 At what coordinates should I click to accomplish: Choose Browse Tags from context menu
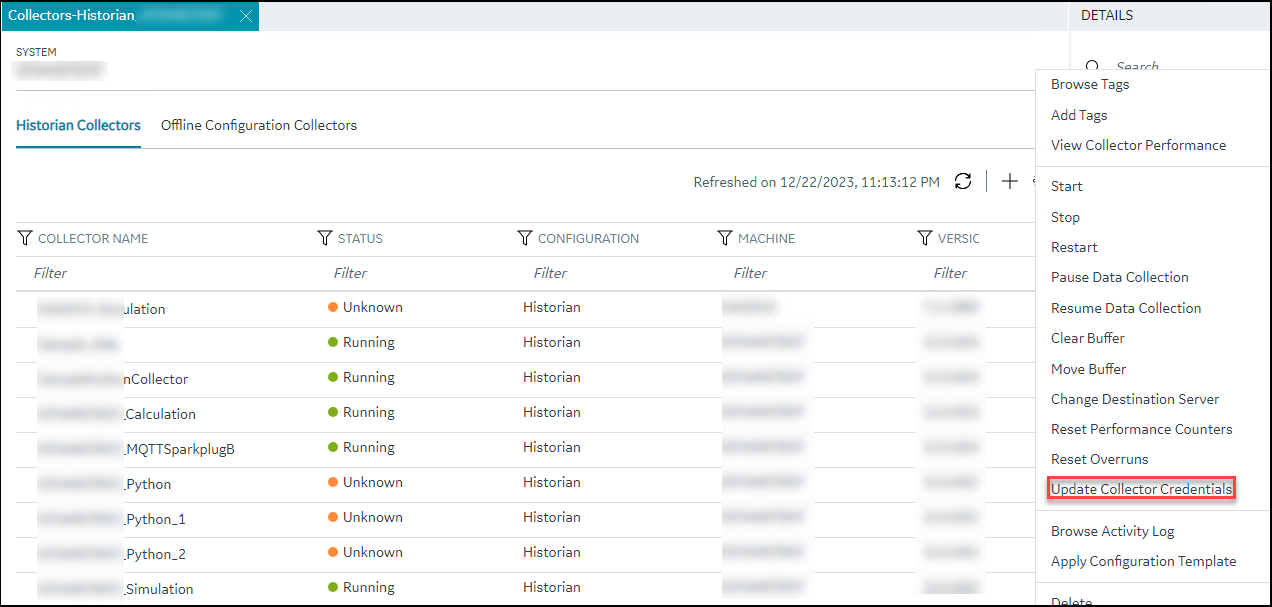(x=1090, y=84)
